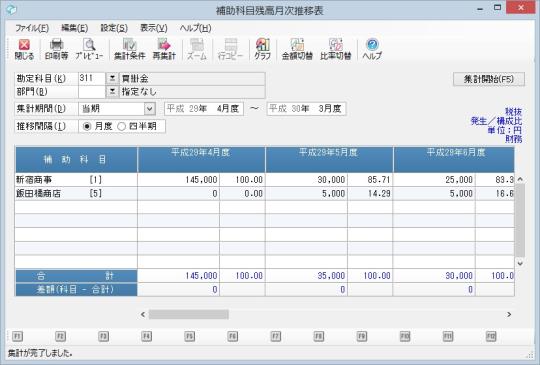Click the 閉じる close toolbar icon
This screenshot has width=540, height=365.
[24, 49]
